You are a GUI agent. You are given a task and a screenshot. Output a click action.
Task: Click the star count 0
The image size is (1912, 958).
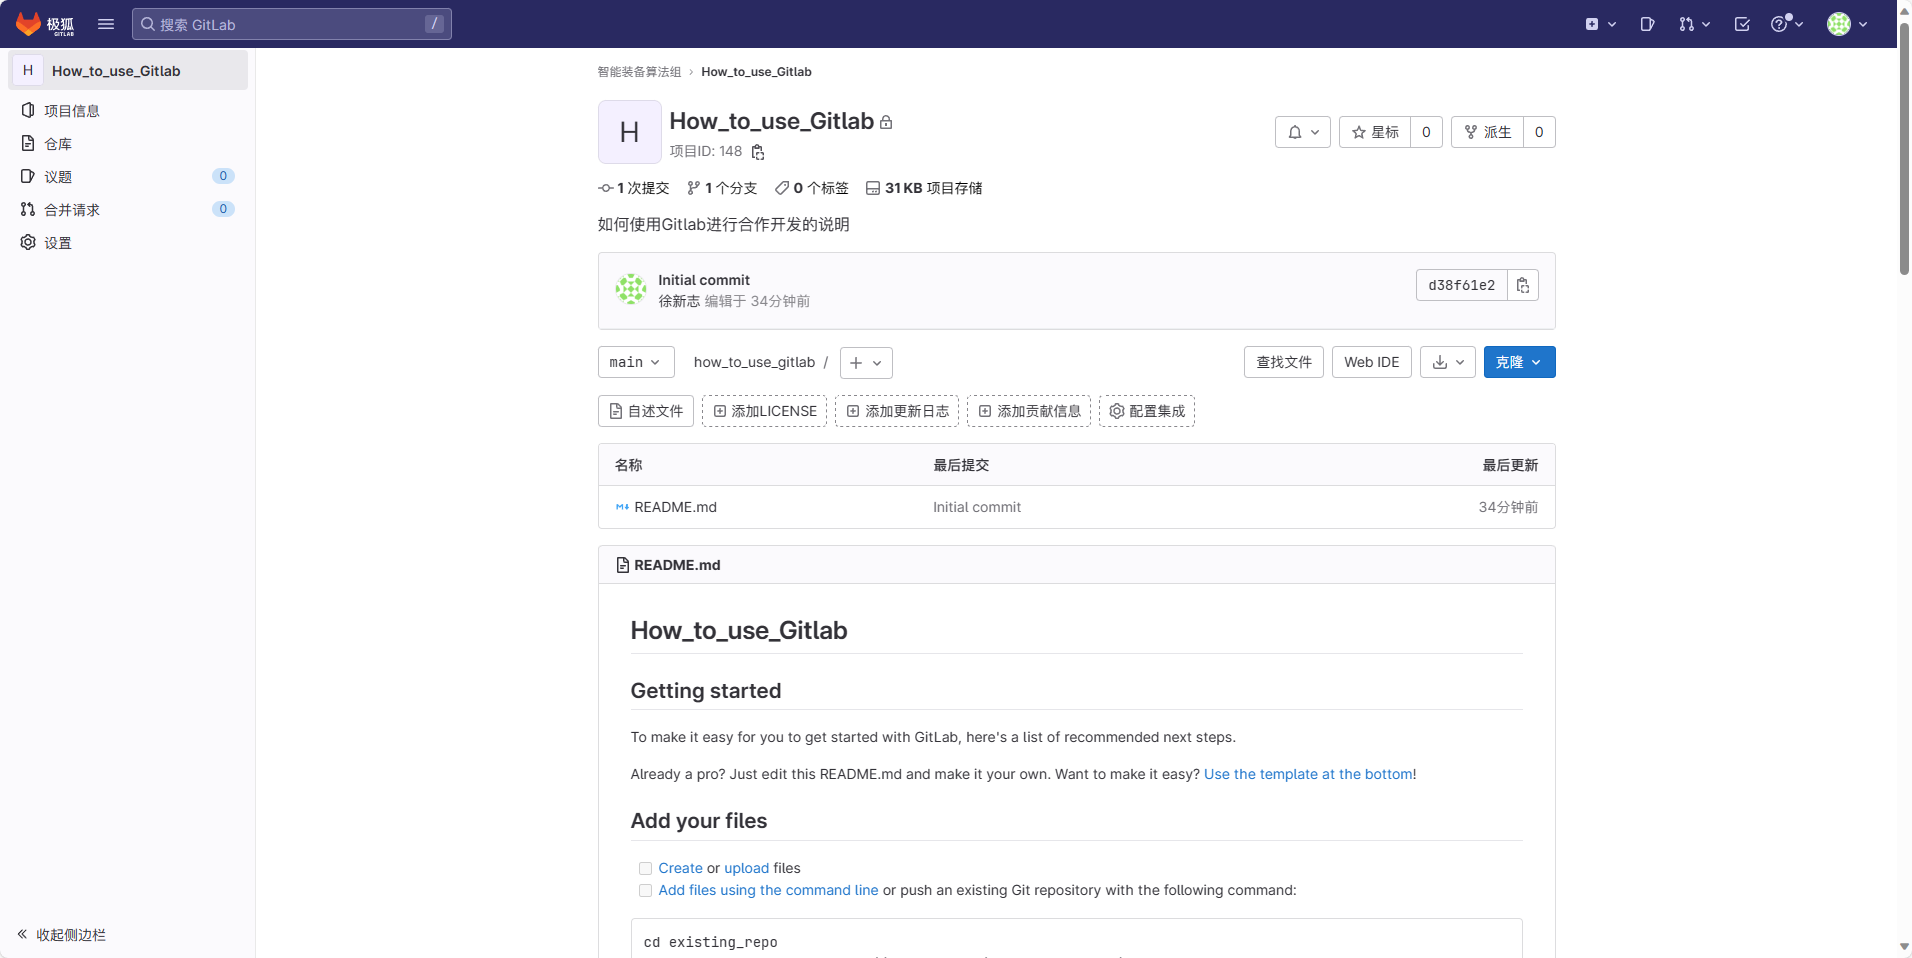coord(1426,132)
